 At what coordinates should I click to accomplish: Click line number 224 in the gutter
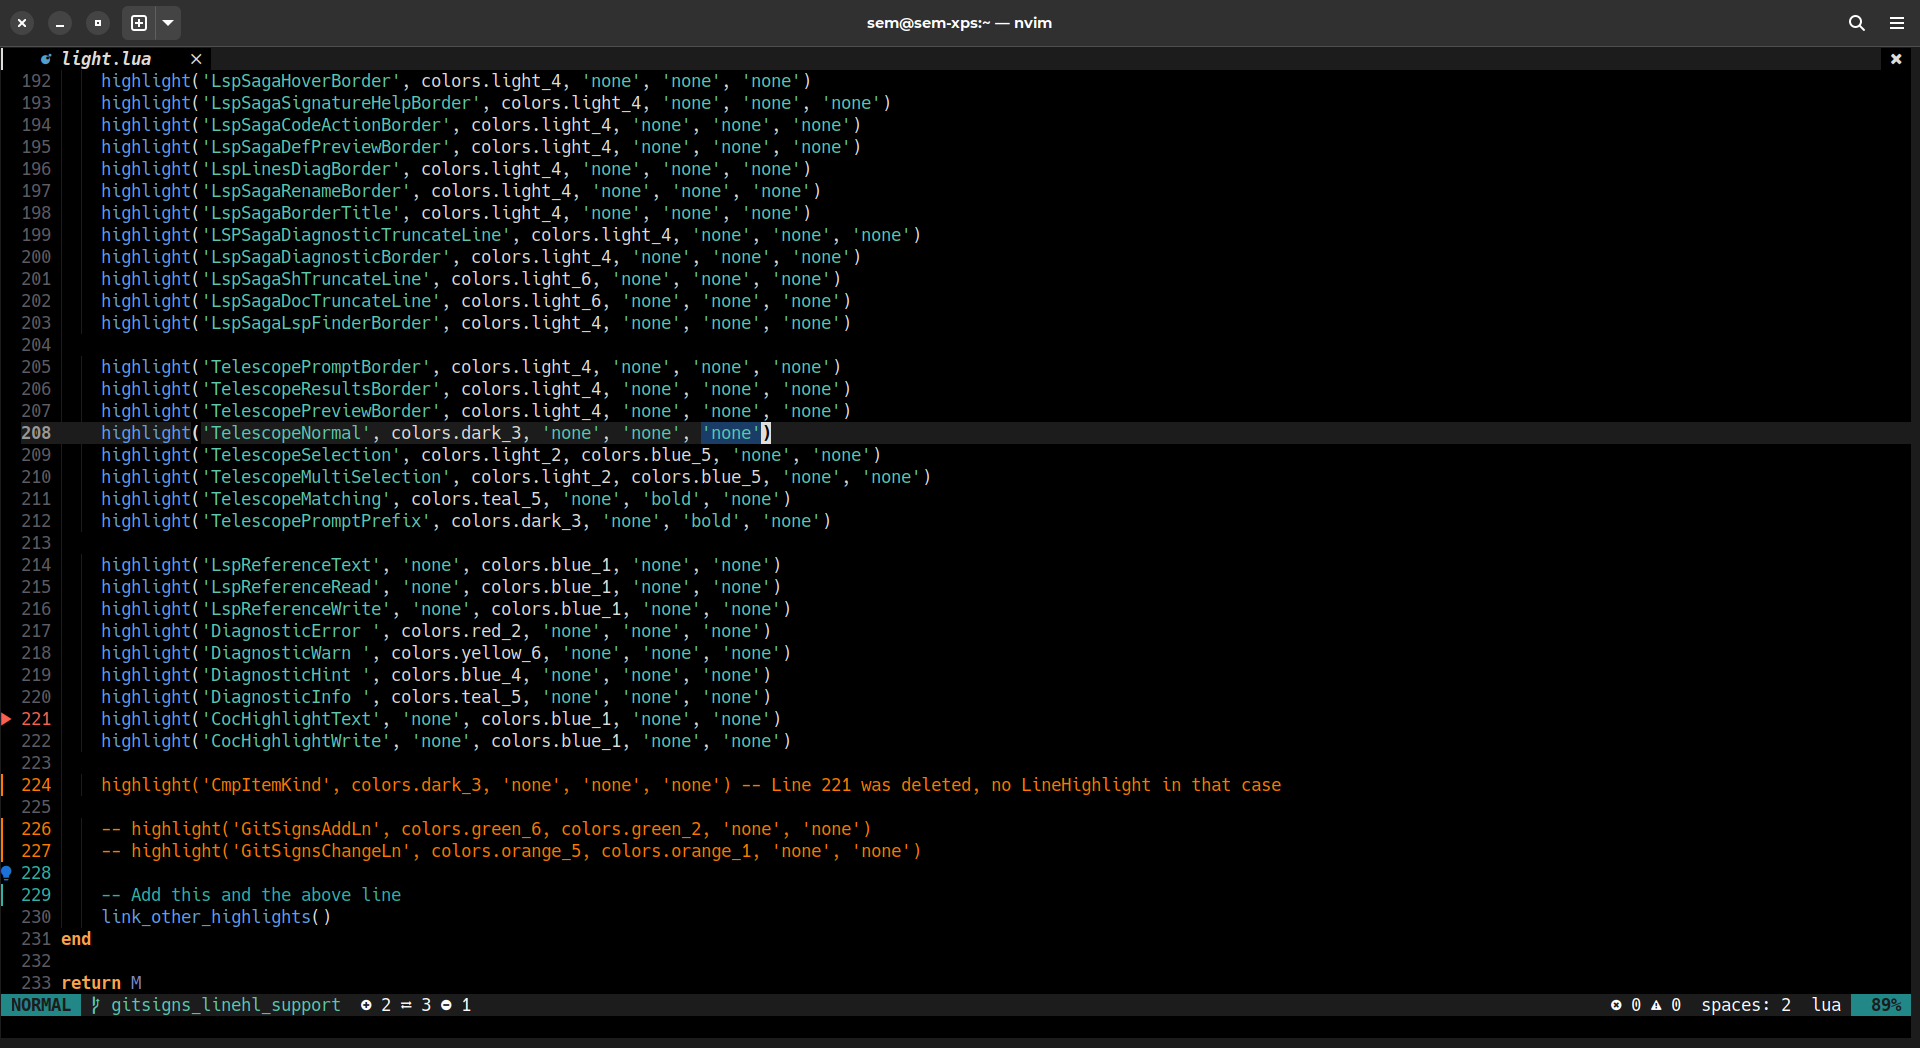pyautogui.click(x=36, y=785)
